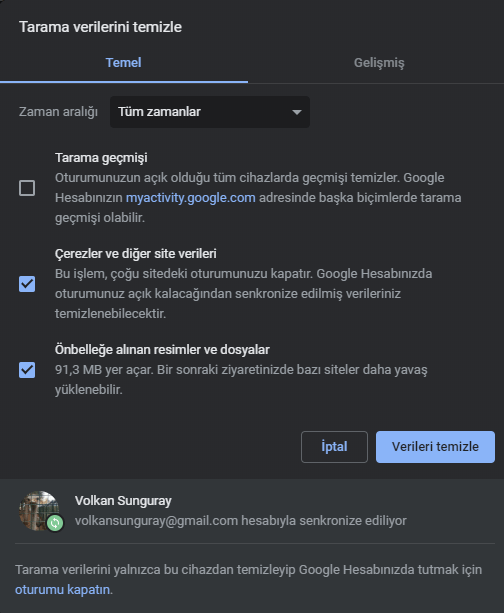Click the dropdown arrow beside Tüm zamanlar
Viewport: 504px width, 613px height.
297,112
